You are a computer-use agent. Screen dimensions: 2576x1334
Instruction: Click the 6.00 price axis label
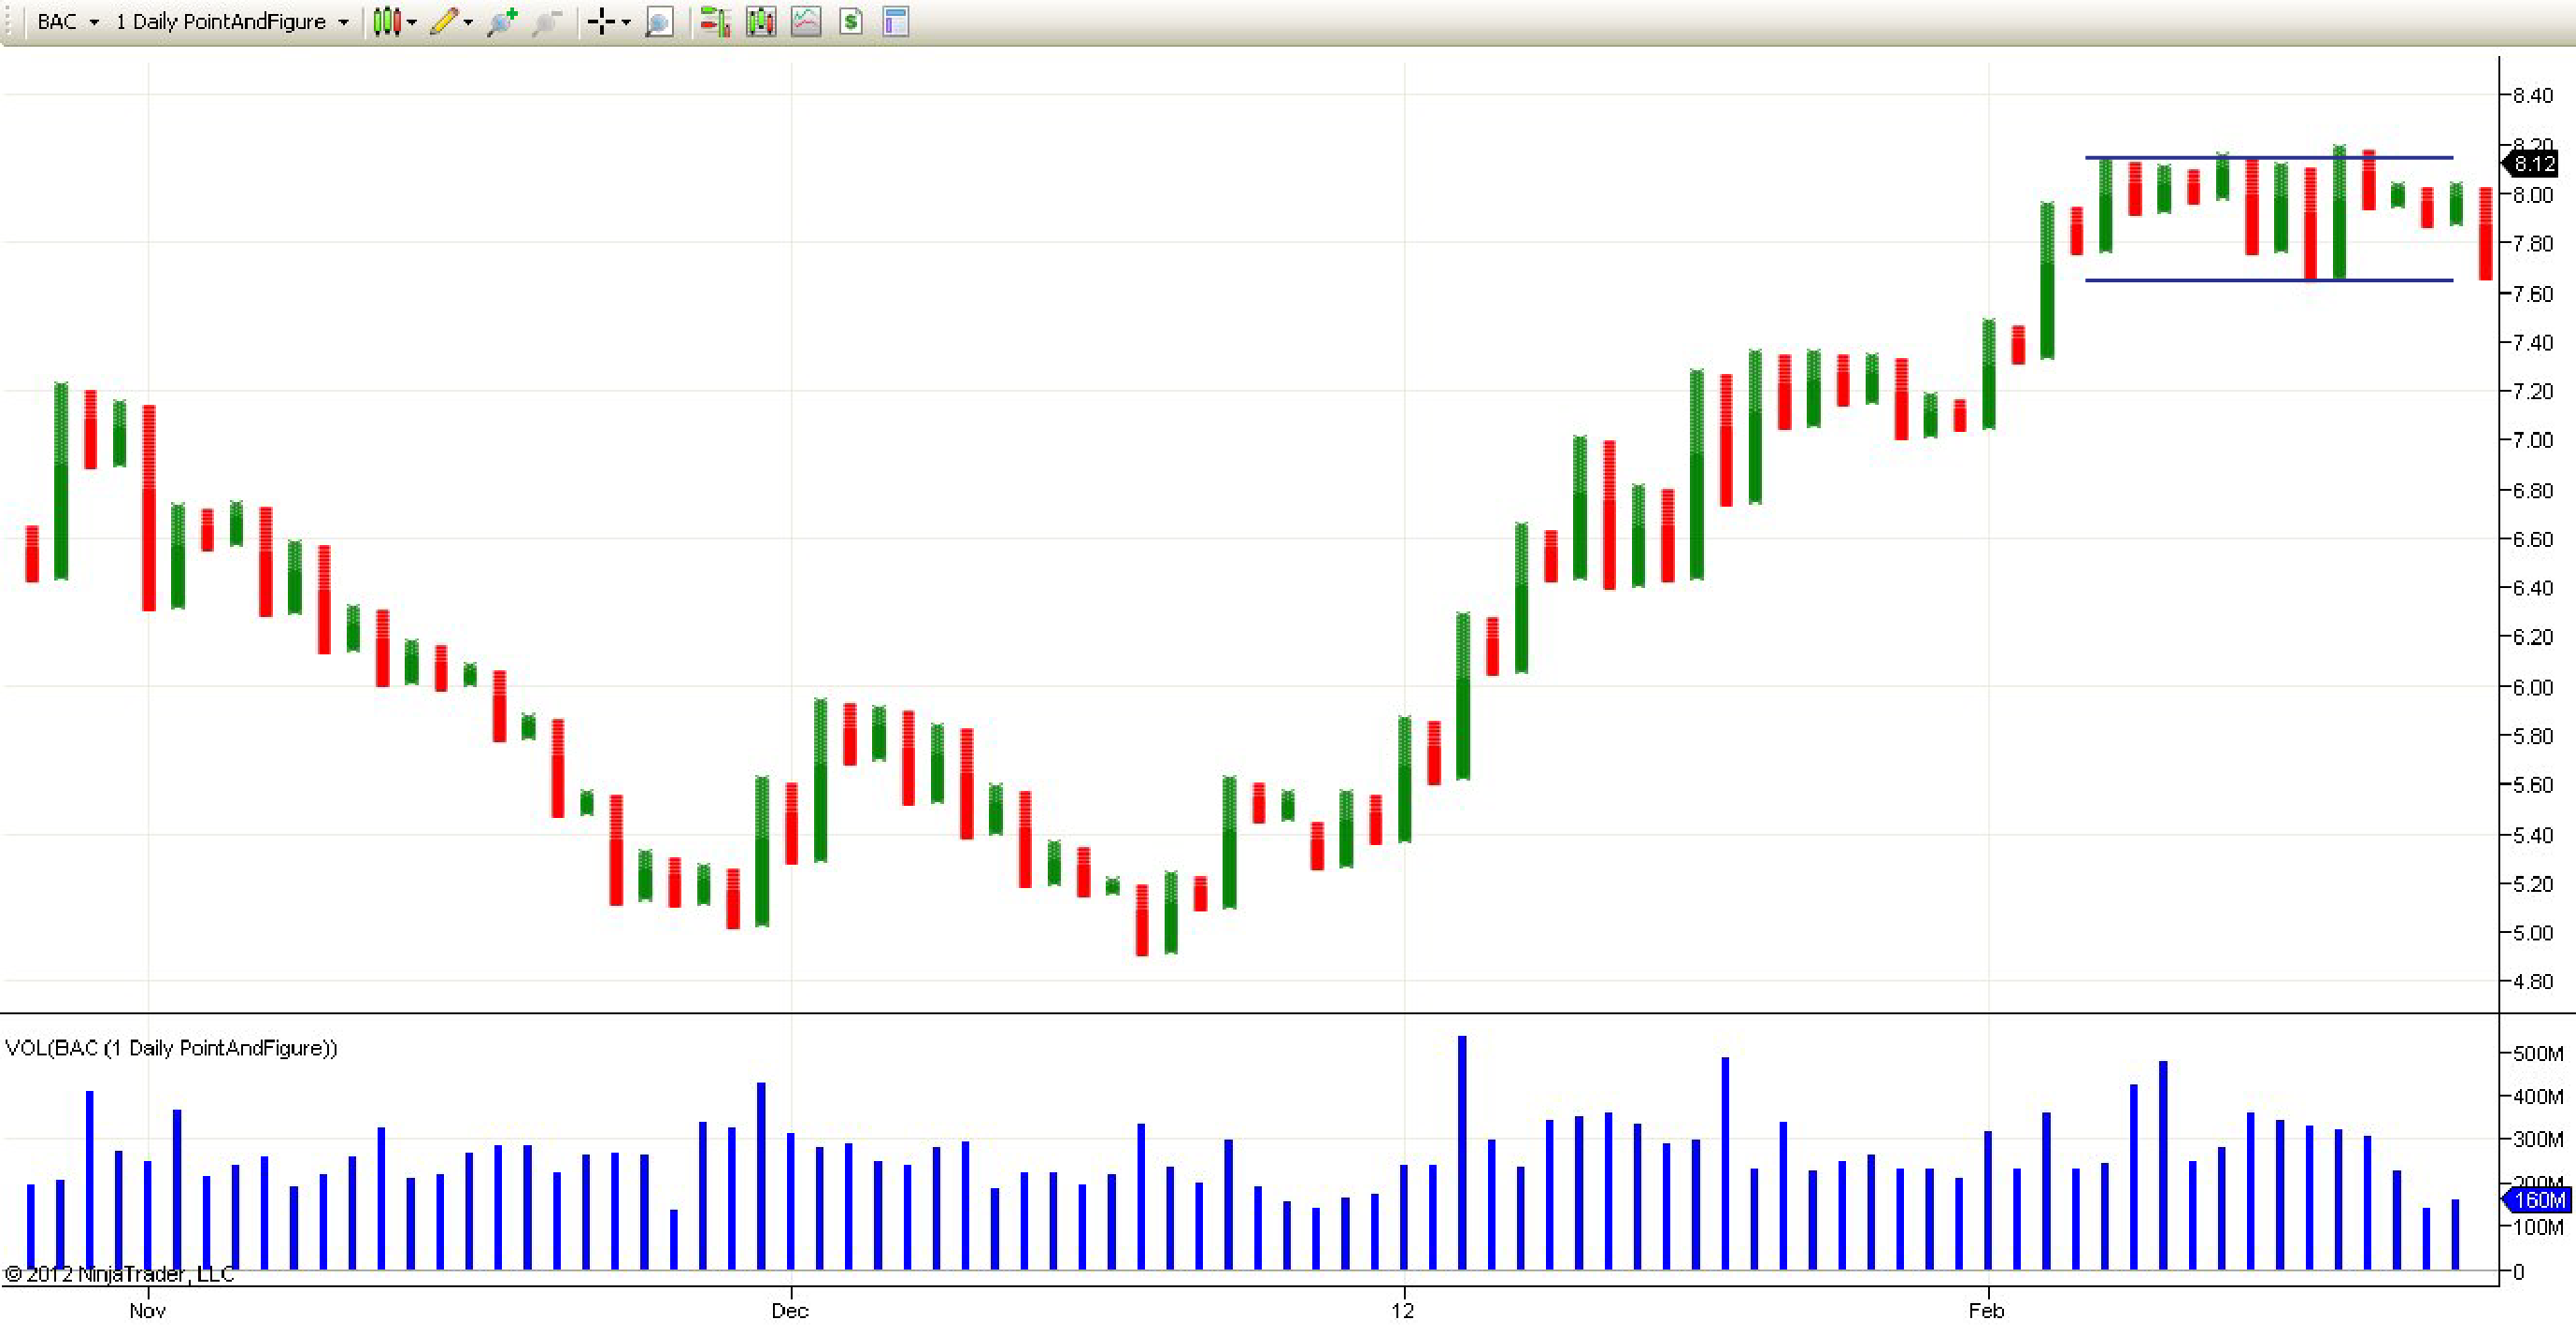[2533, 687]
